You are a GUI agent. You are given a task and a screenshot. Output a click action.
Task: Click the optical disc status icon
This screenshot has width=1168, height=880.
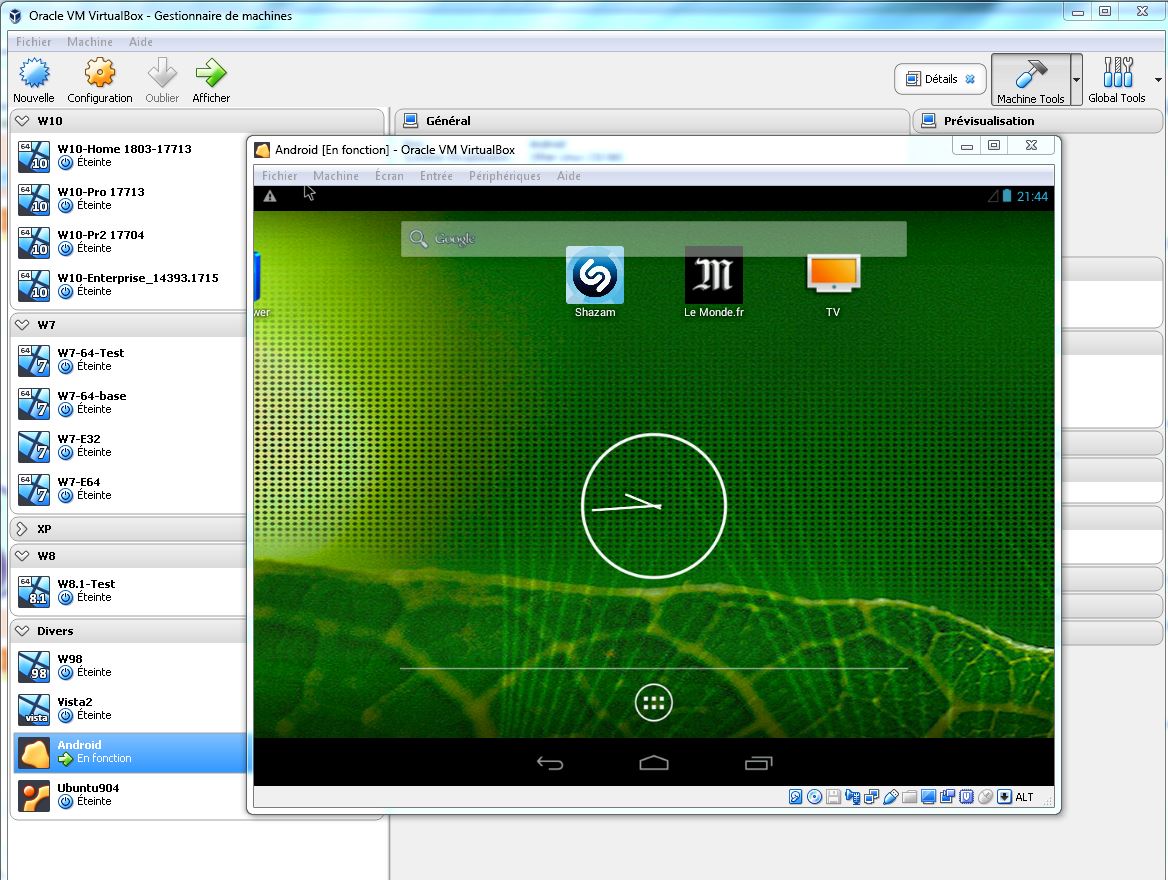coord(814,797)
